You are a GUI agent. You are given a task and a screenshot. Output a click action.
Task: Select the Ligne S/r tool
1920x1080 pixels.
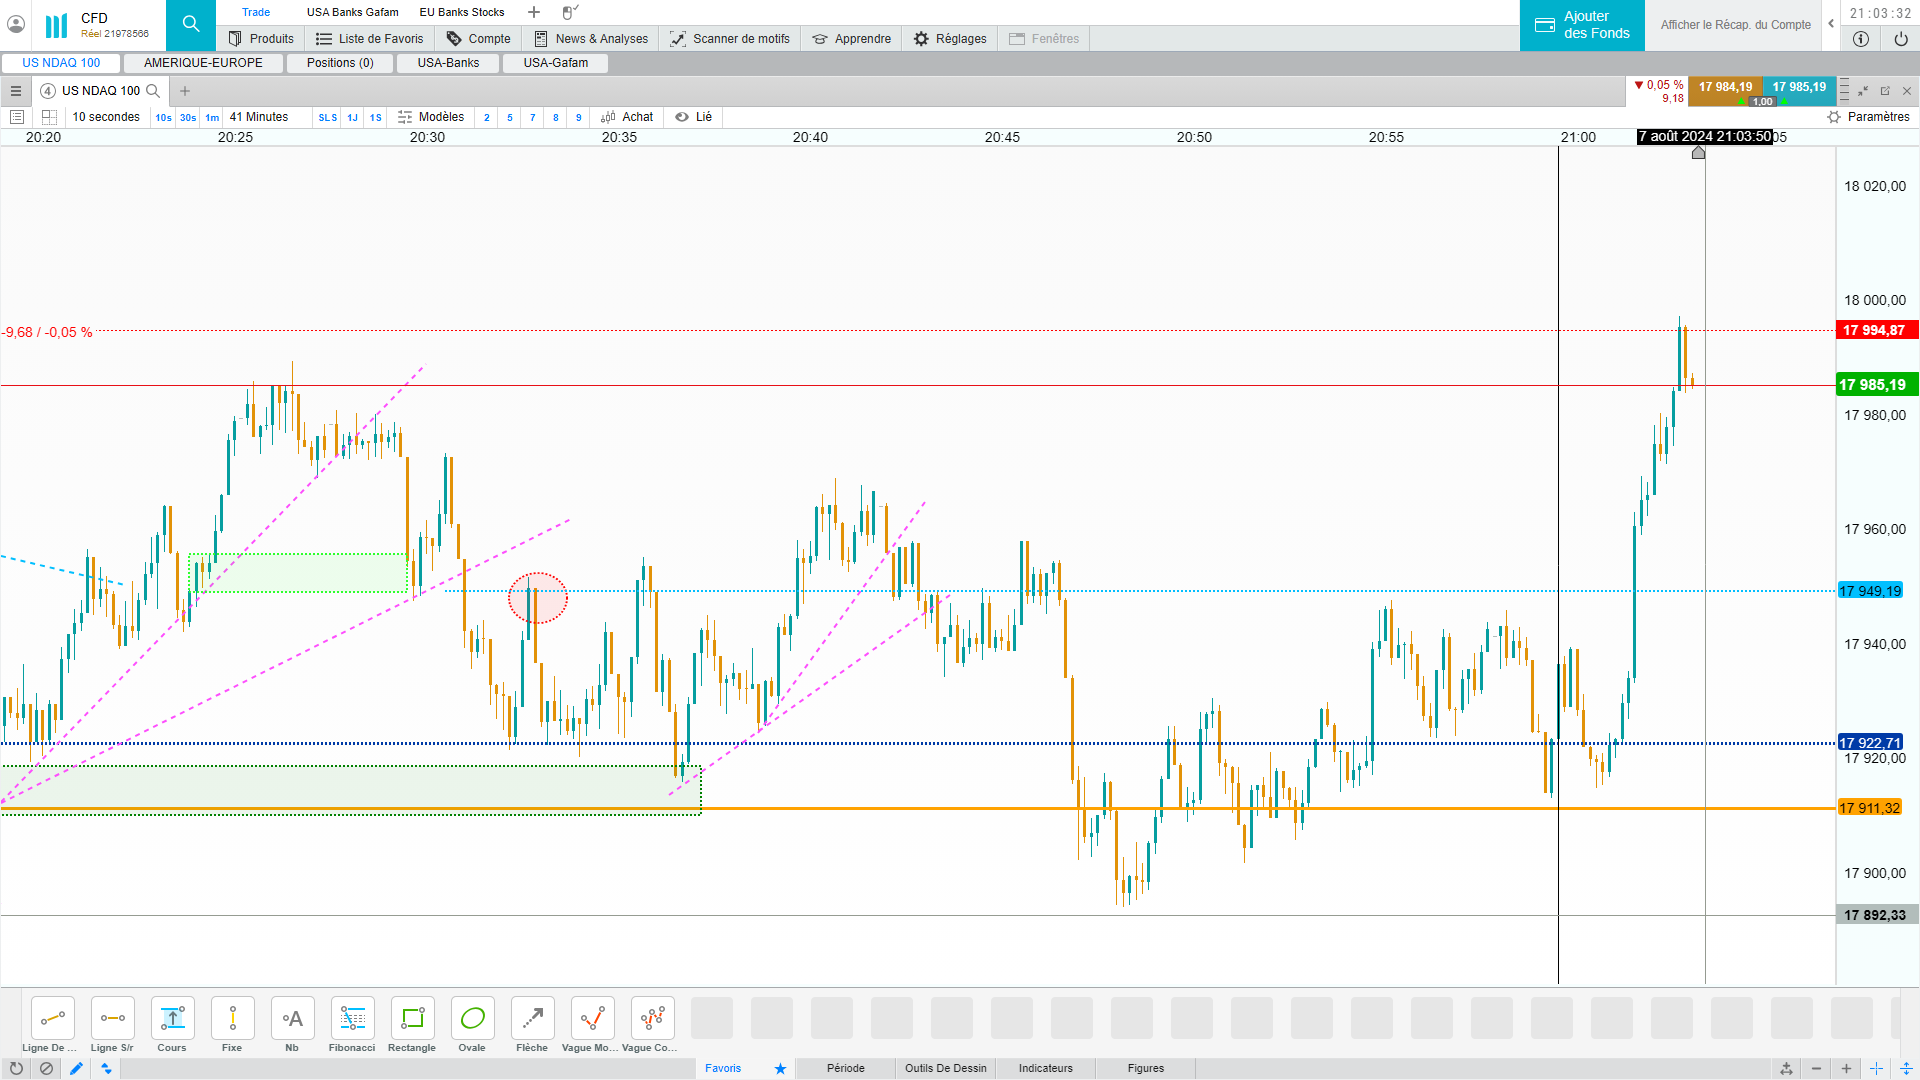coord(112,1019)
